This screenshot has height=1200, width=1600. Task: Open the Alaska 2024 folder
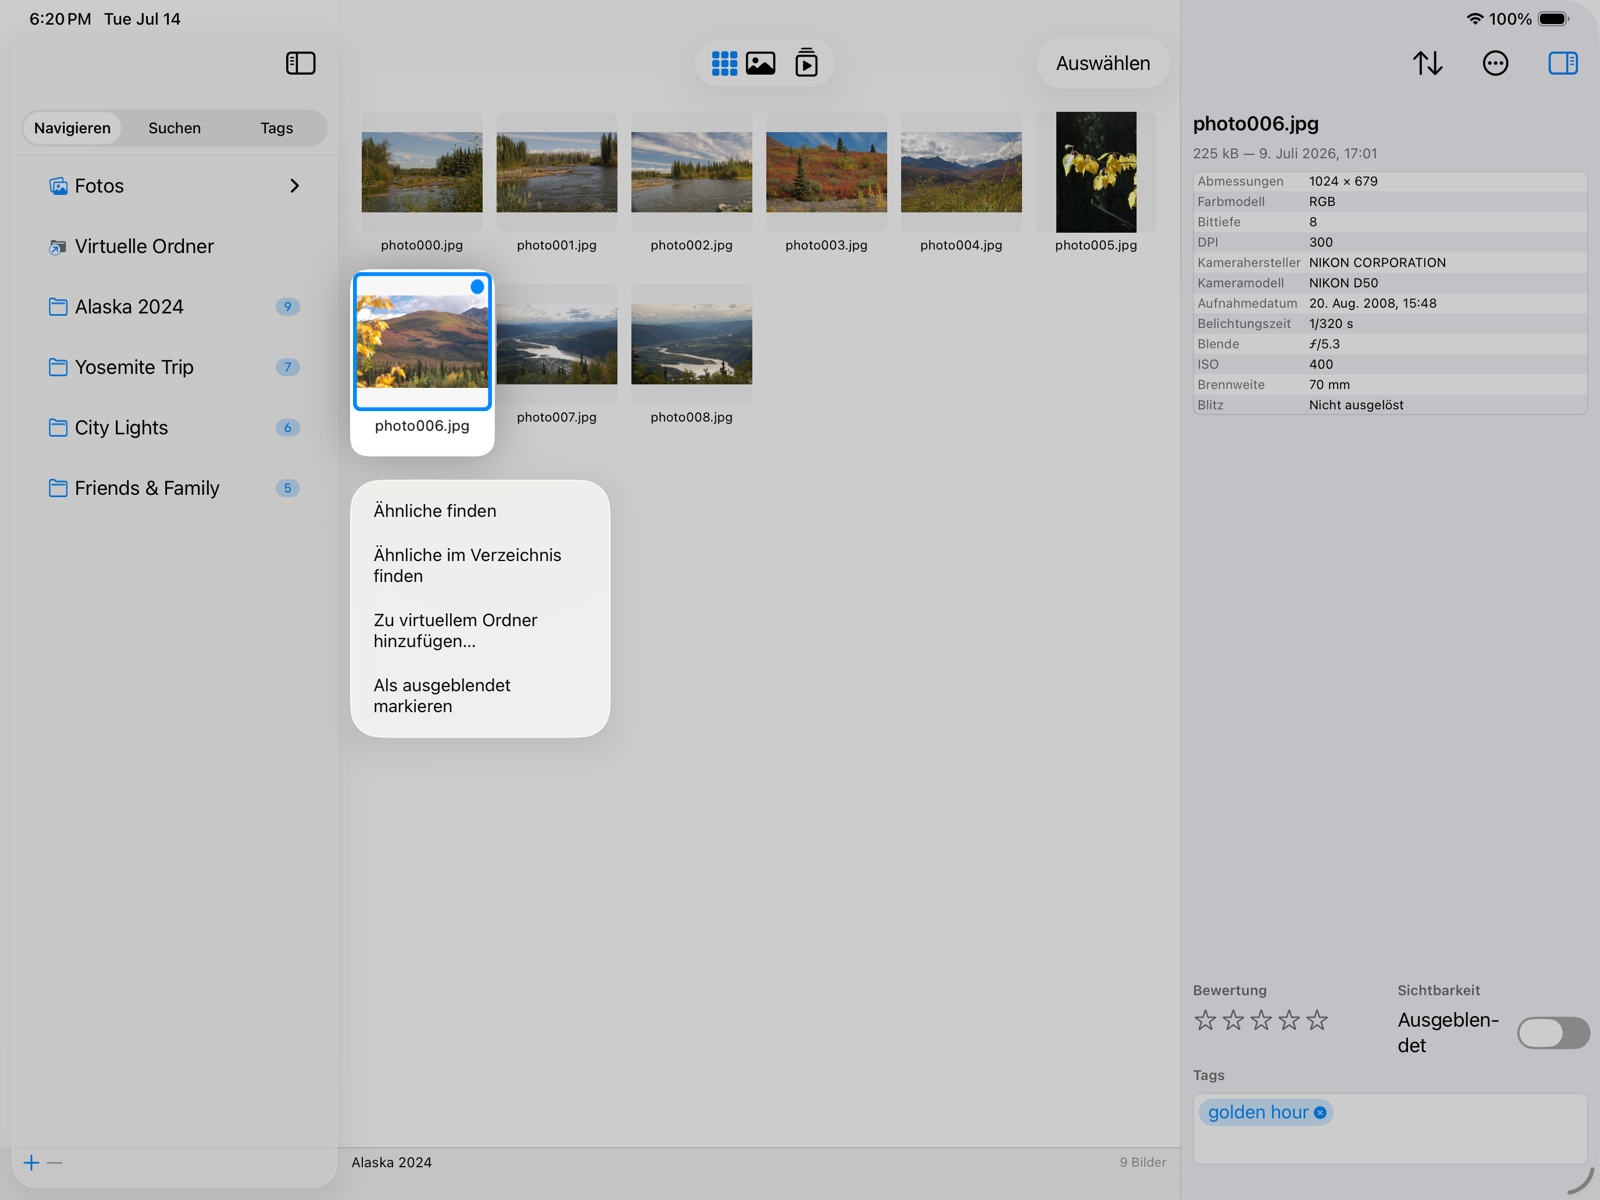174,307
